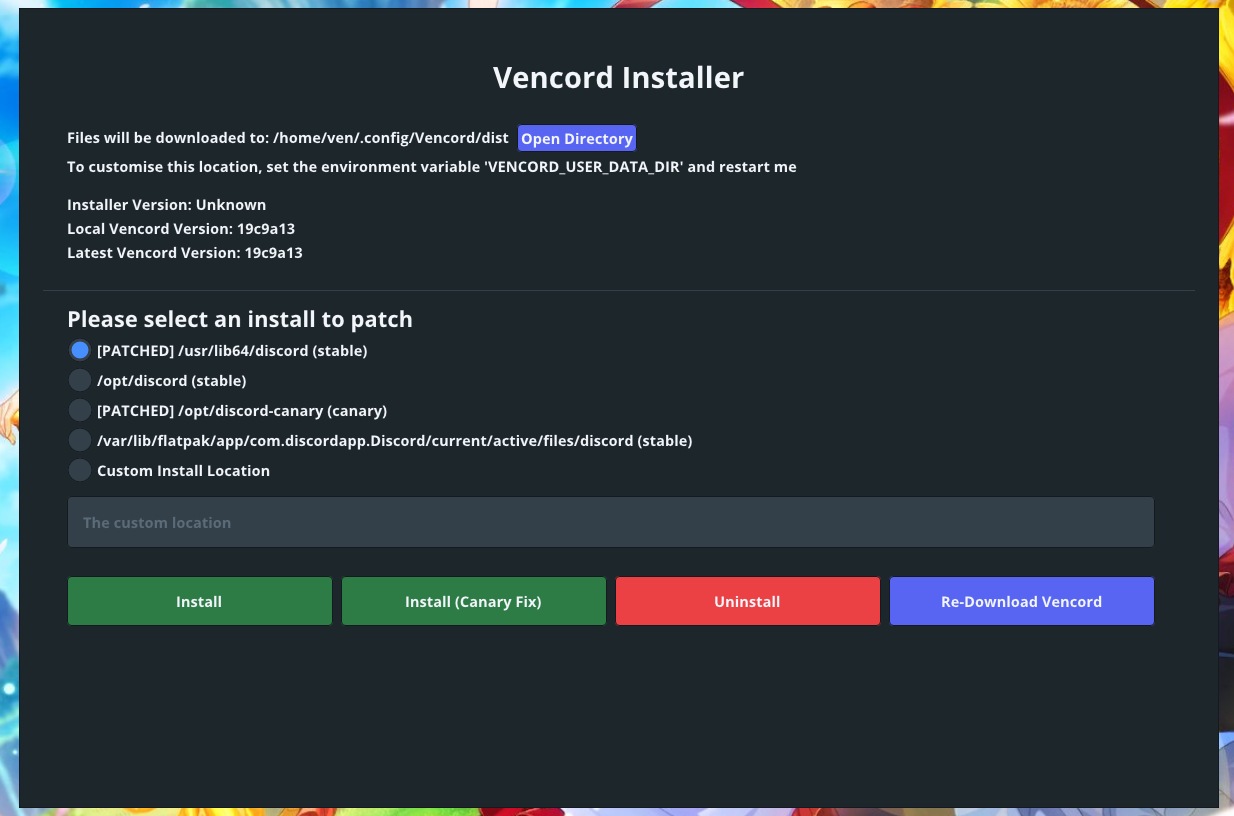Open the Vencord download directory

coord(577,138)
